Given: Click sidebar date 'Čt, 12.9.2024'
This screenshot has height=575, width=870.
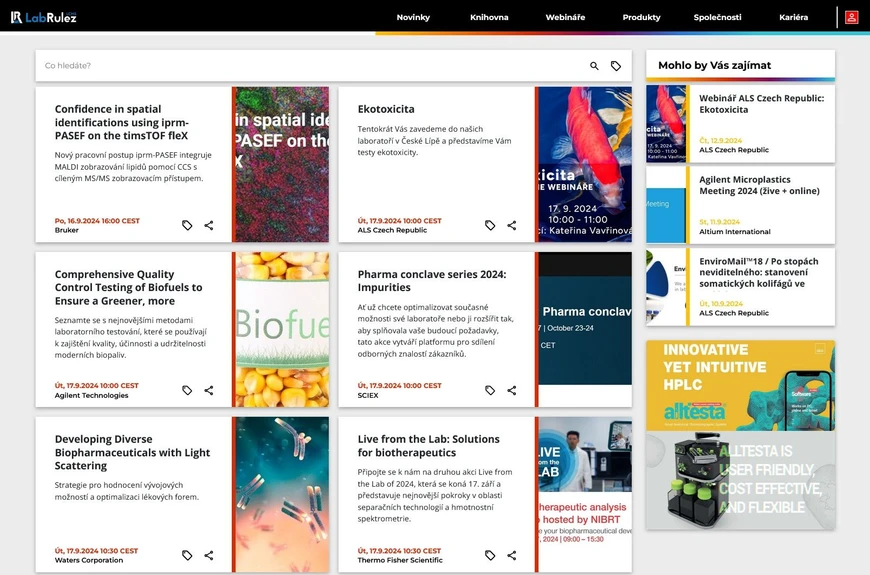Looking at the screenshot, I should point(720,140).
